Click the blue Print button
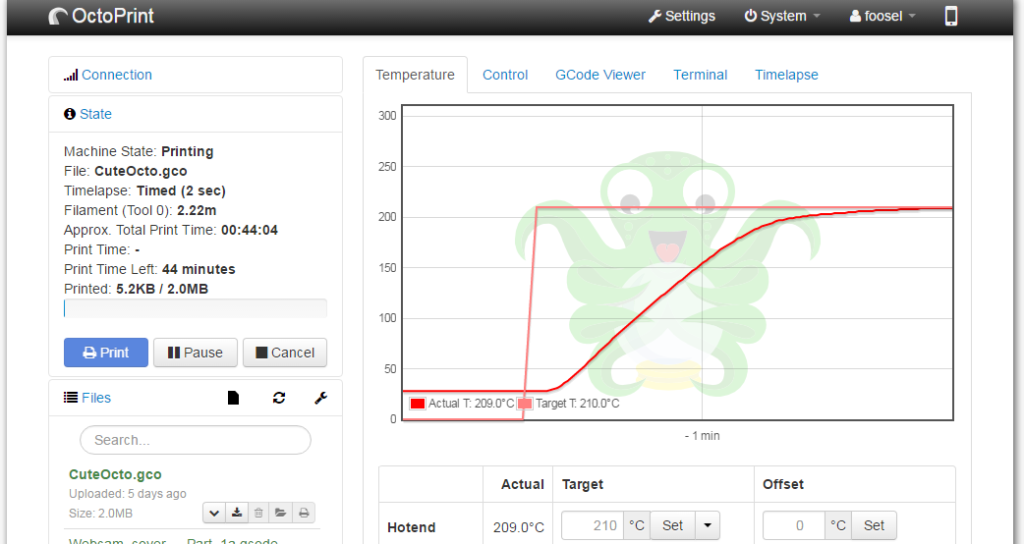Viewport: 1024px width, 544px height. [x=106, y=353]
